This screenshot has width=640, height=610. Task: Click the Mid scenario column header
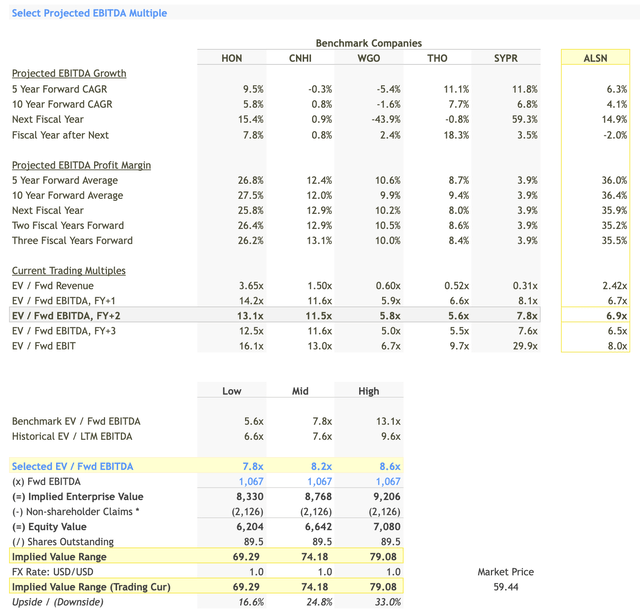(x=300, y=391)
